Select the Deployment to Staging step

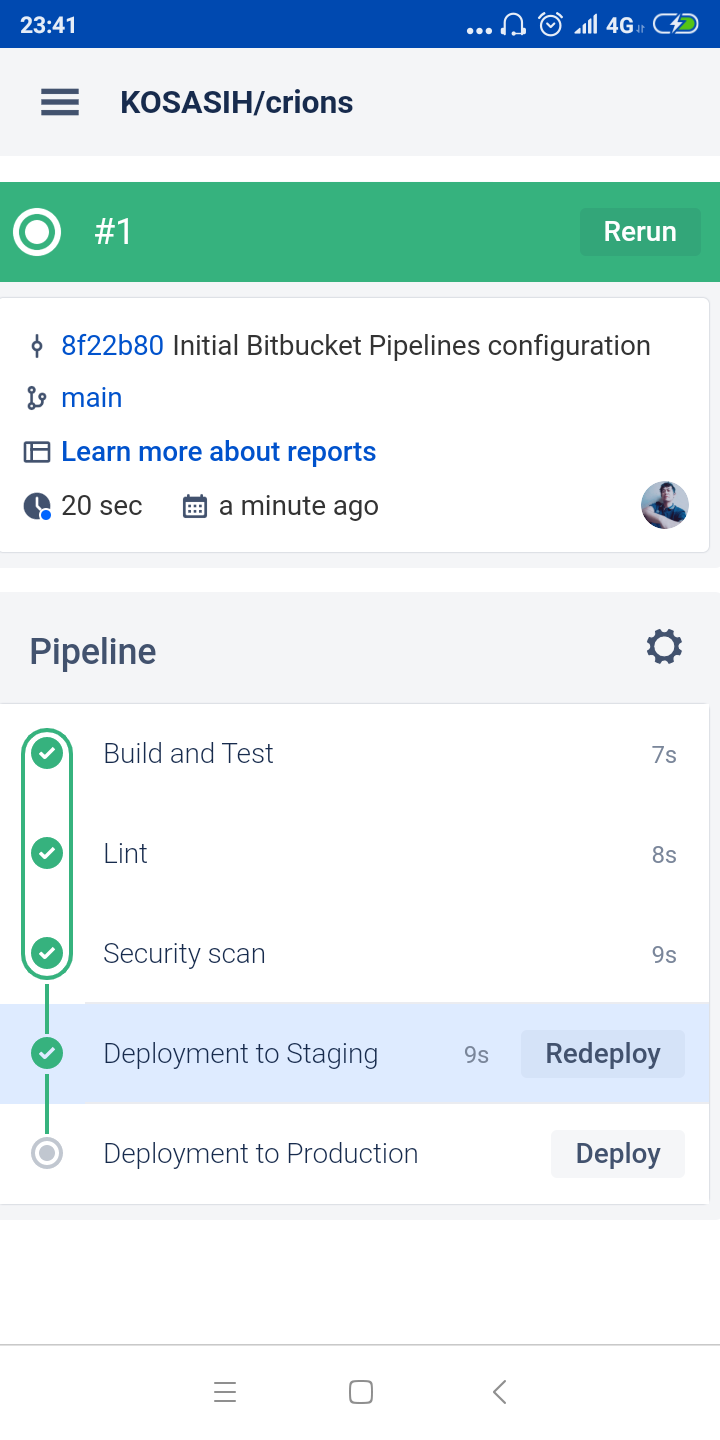(x=240, y=1054)
